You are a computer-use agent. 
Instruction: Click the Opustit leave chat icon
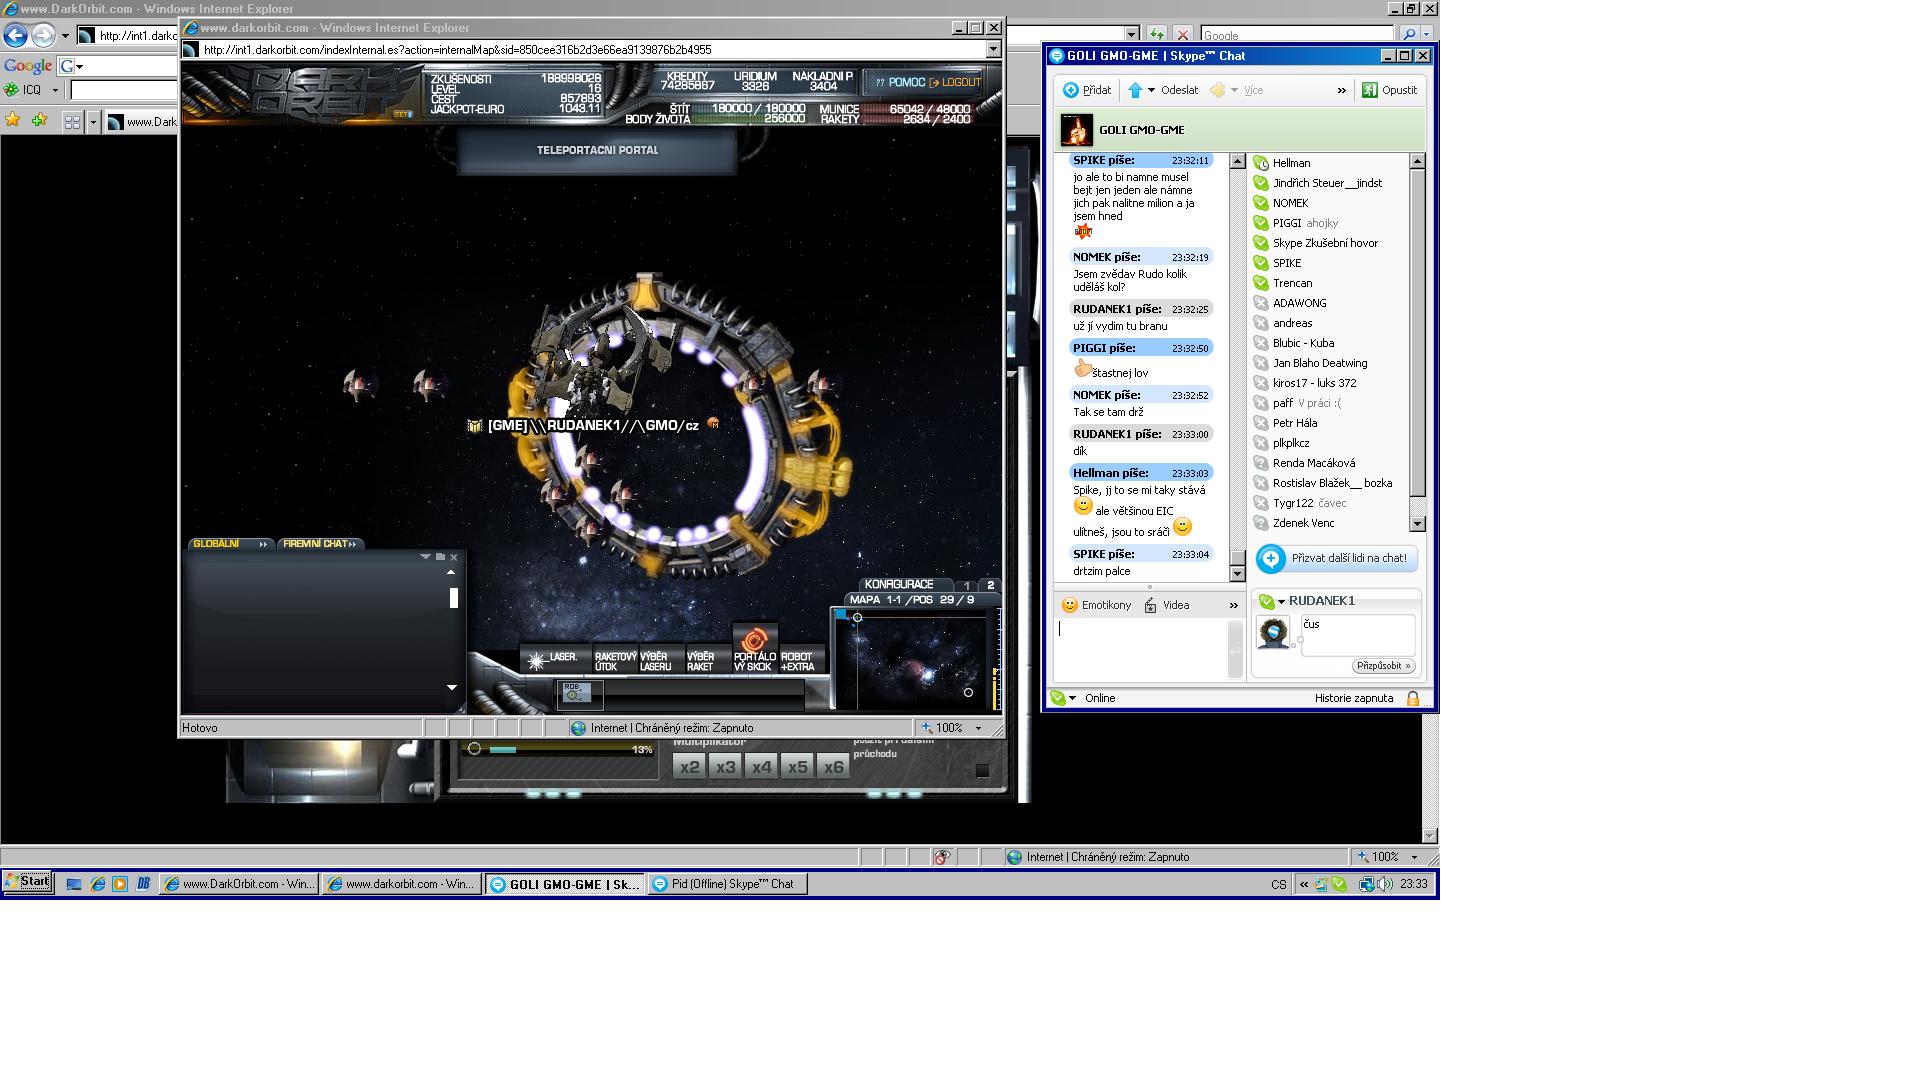point(1370,90)
